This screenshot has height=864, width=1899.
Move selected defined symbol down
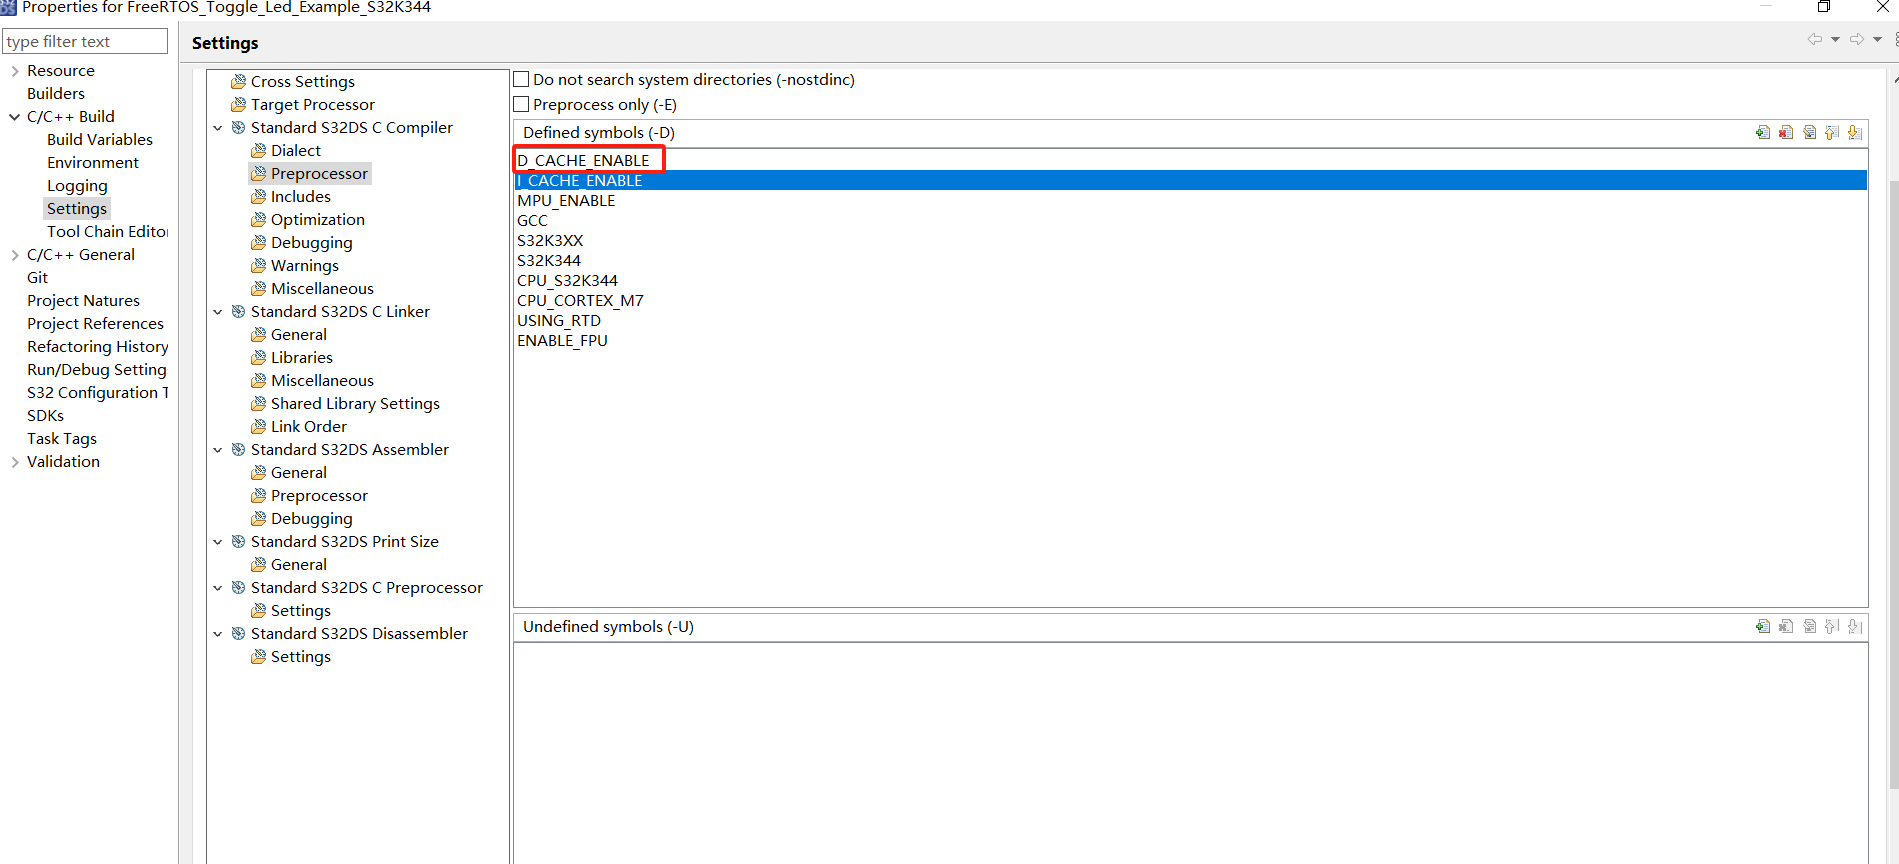(x=1855, y=132)
